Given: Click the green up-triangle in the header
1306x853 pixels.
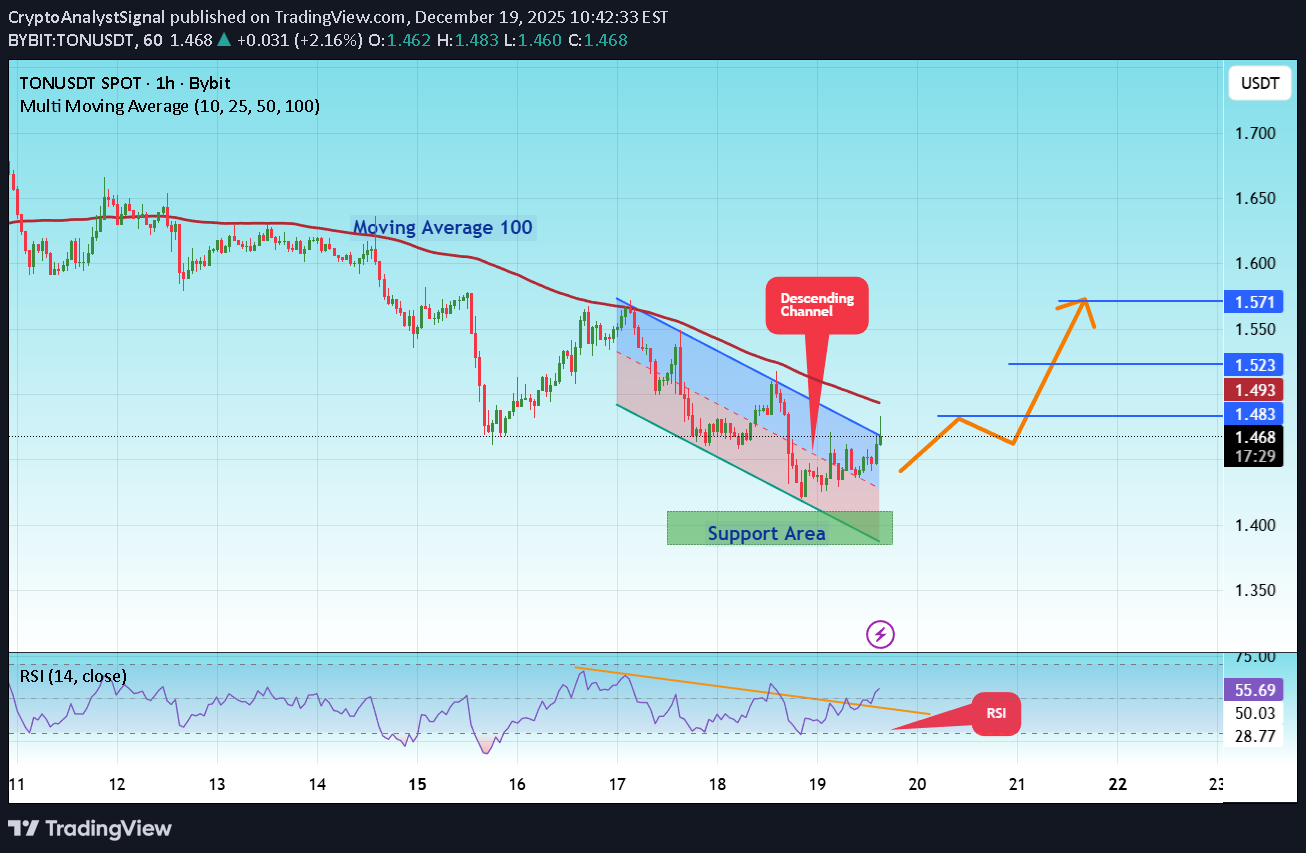Looking at the screenshot, I should point(225,38).
